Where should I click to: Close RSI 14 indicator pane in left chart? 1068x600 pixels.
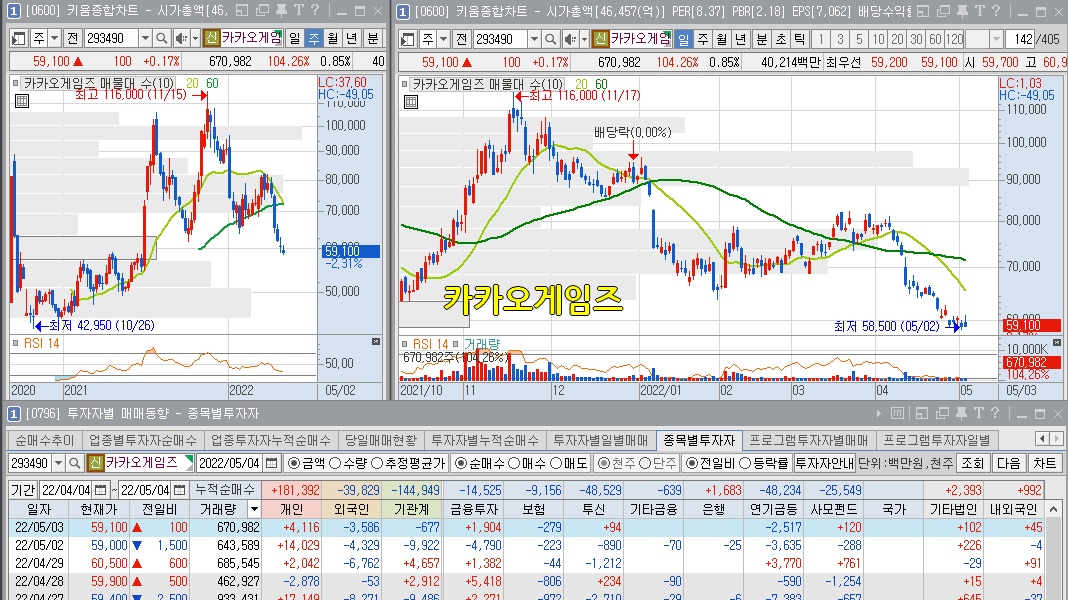click(376, 342)
